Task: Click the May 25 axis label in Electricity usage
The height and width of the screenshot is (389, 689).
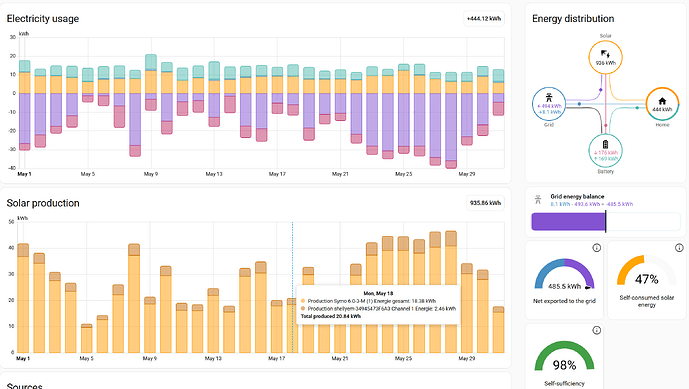Action: tap(403, 174)
